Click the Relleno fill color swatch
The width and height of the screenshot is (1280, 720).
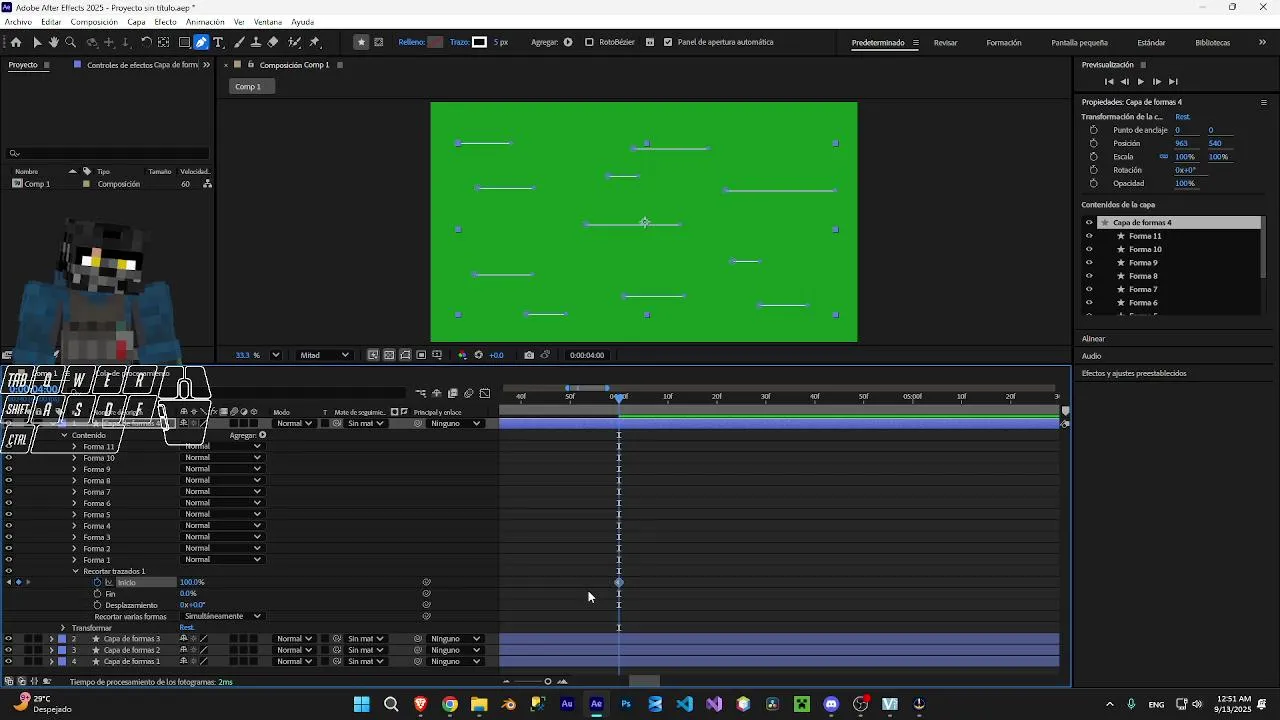click(436, 42)
